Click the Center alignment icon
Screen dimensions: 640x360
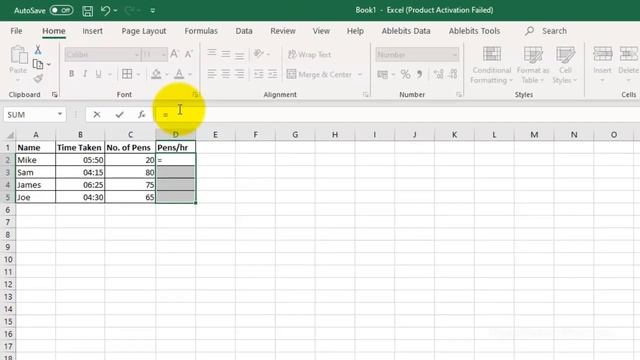[x=226, y=74]
